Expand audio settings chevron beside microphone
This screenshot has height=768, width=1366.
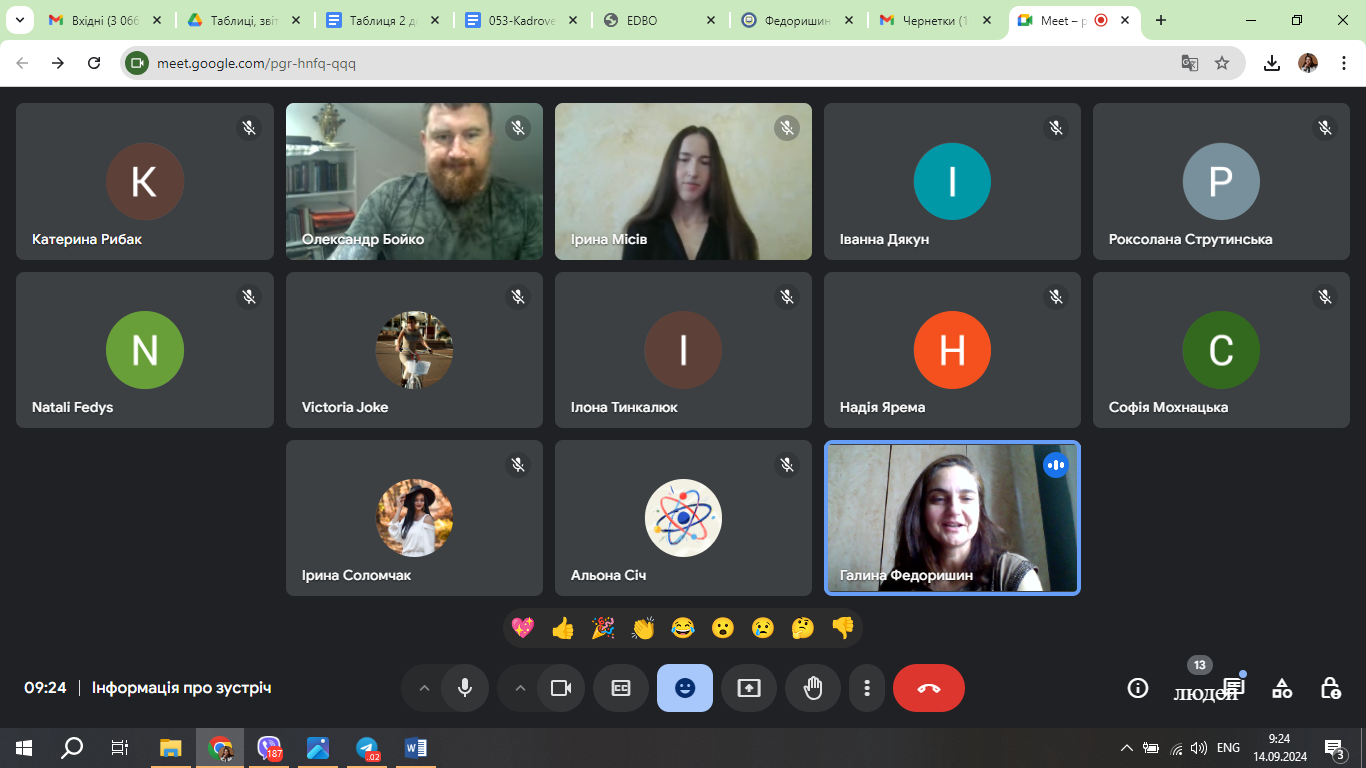424,688
